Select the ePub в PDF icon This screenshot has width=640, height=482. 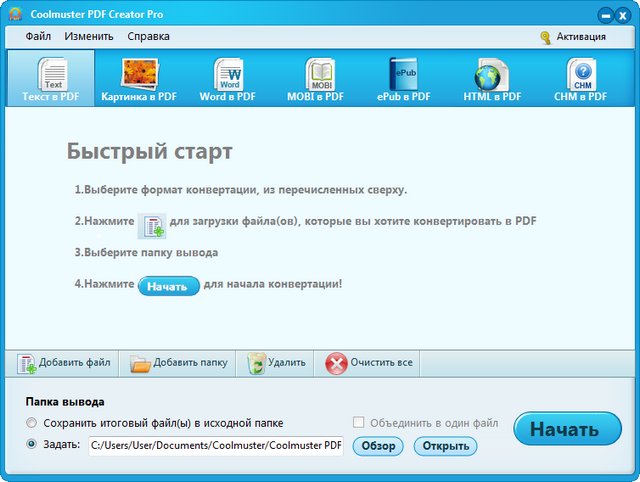point(403,74)
